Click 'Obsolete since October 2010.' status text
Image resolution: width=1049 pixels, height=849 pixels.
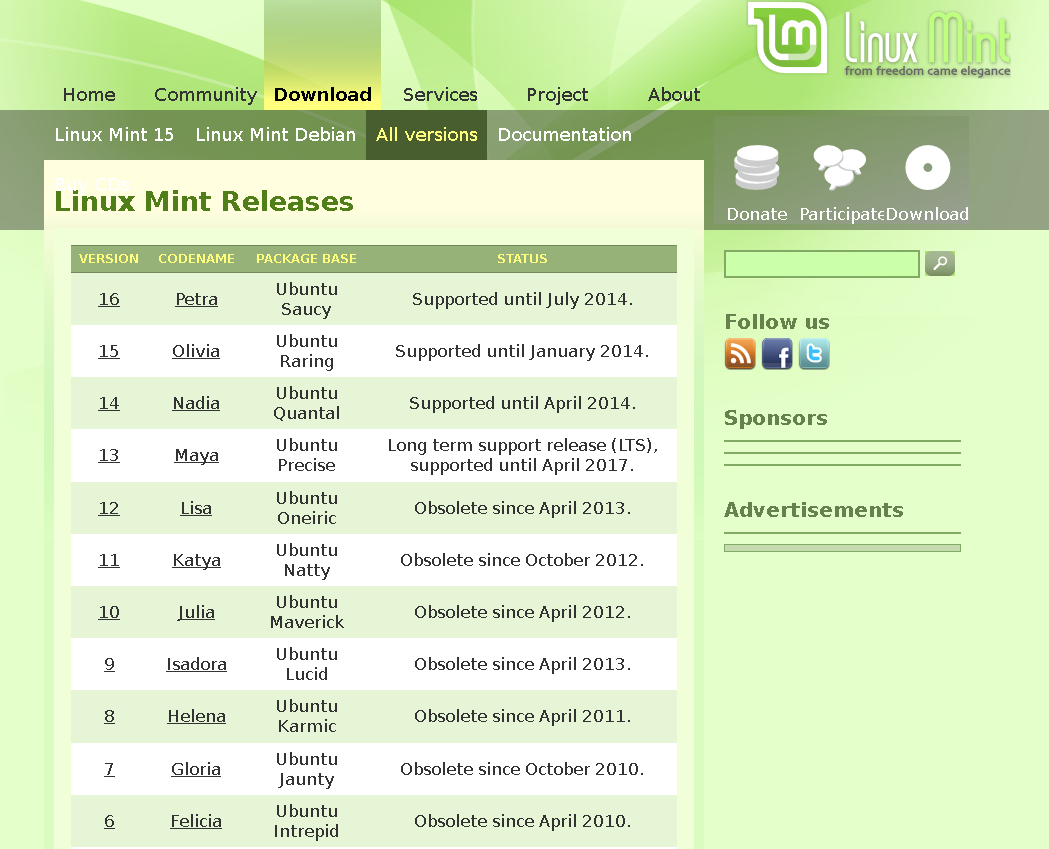click(x=522, y=769)
